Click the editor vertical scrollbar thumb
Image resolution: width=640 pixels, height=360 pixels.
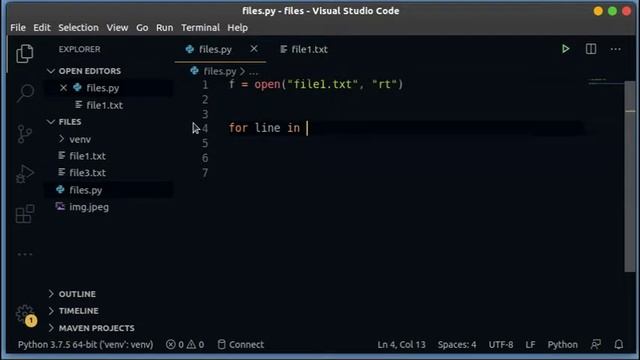630,176
